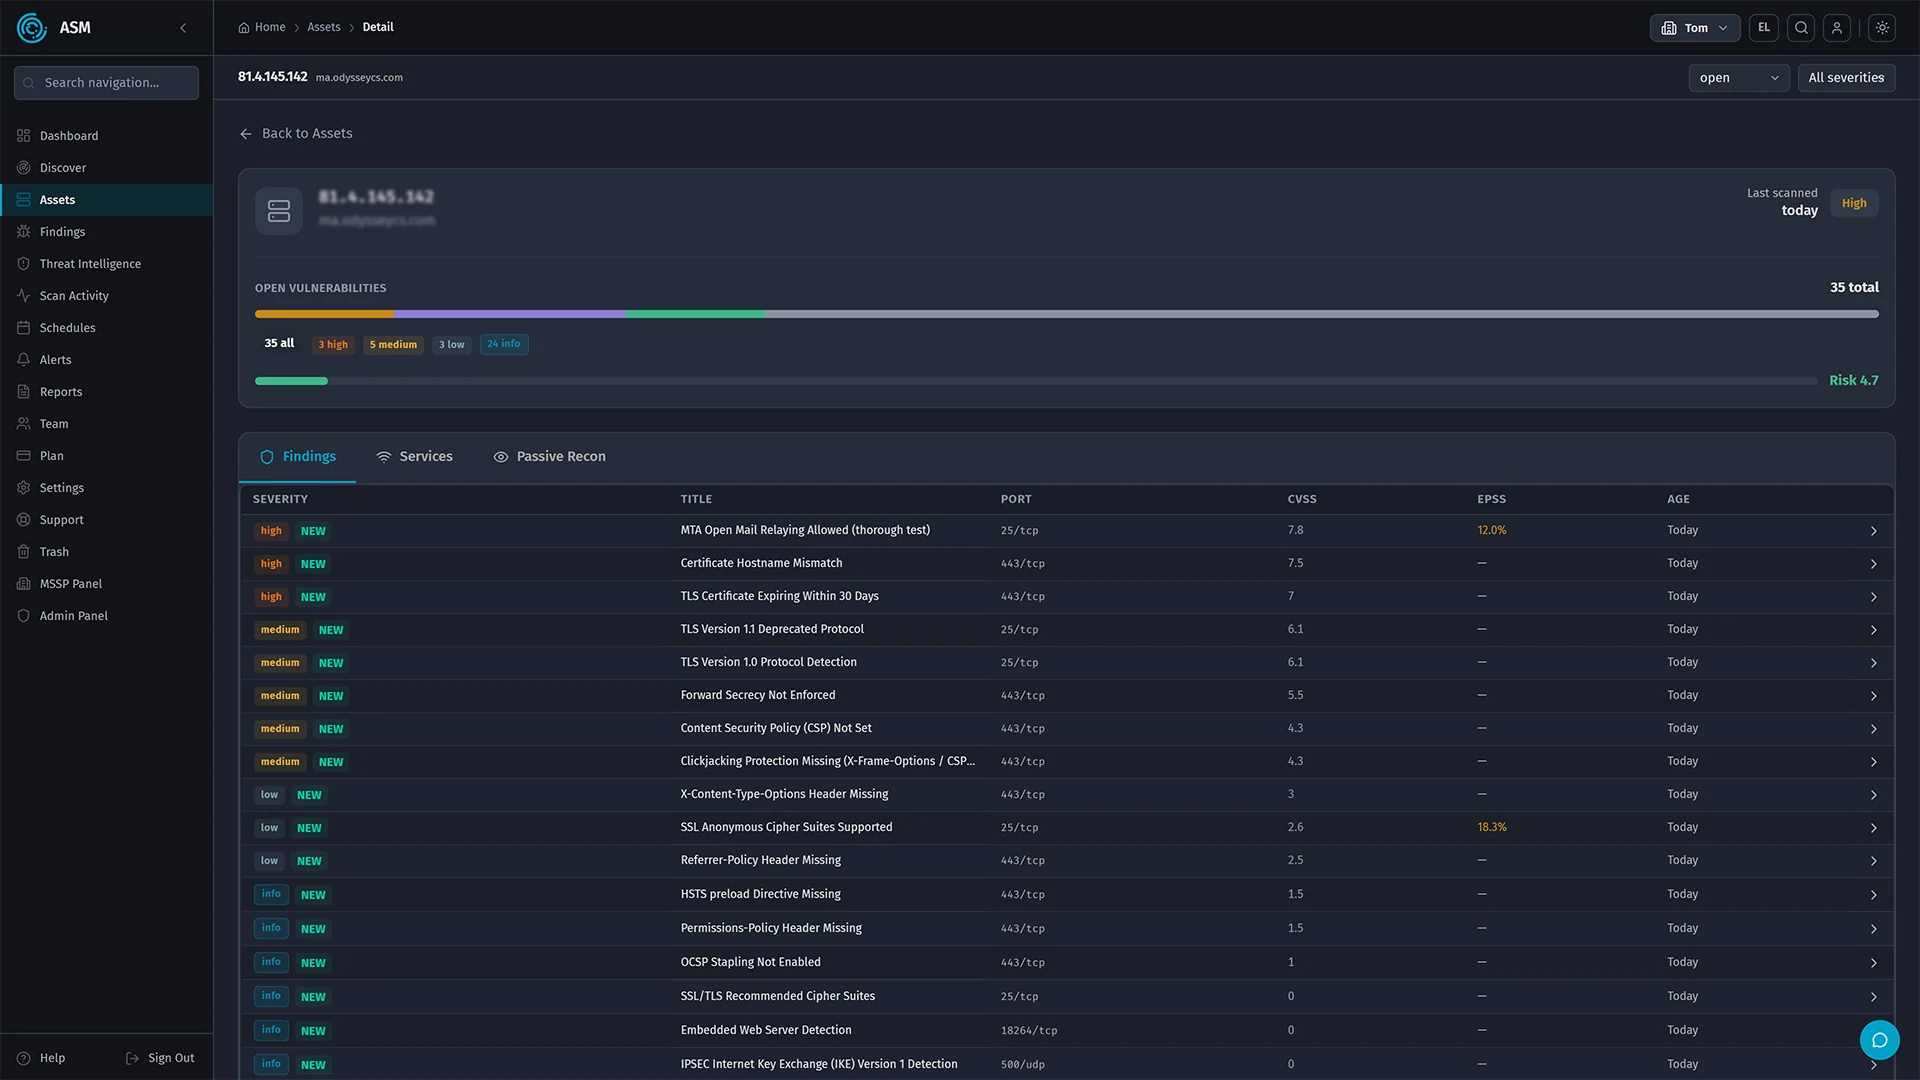
Task: Filter by 24 info severity chip
Action: (x=504, y=344)
